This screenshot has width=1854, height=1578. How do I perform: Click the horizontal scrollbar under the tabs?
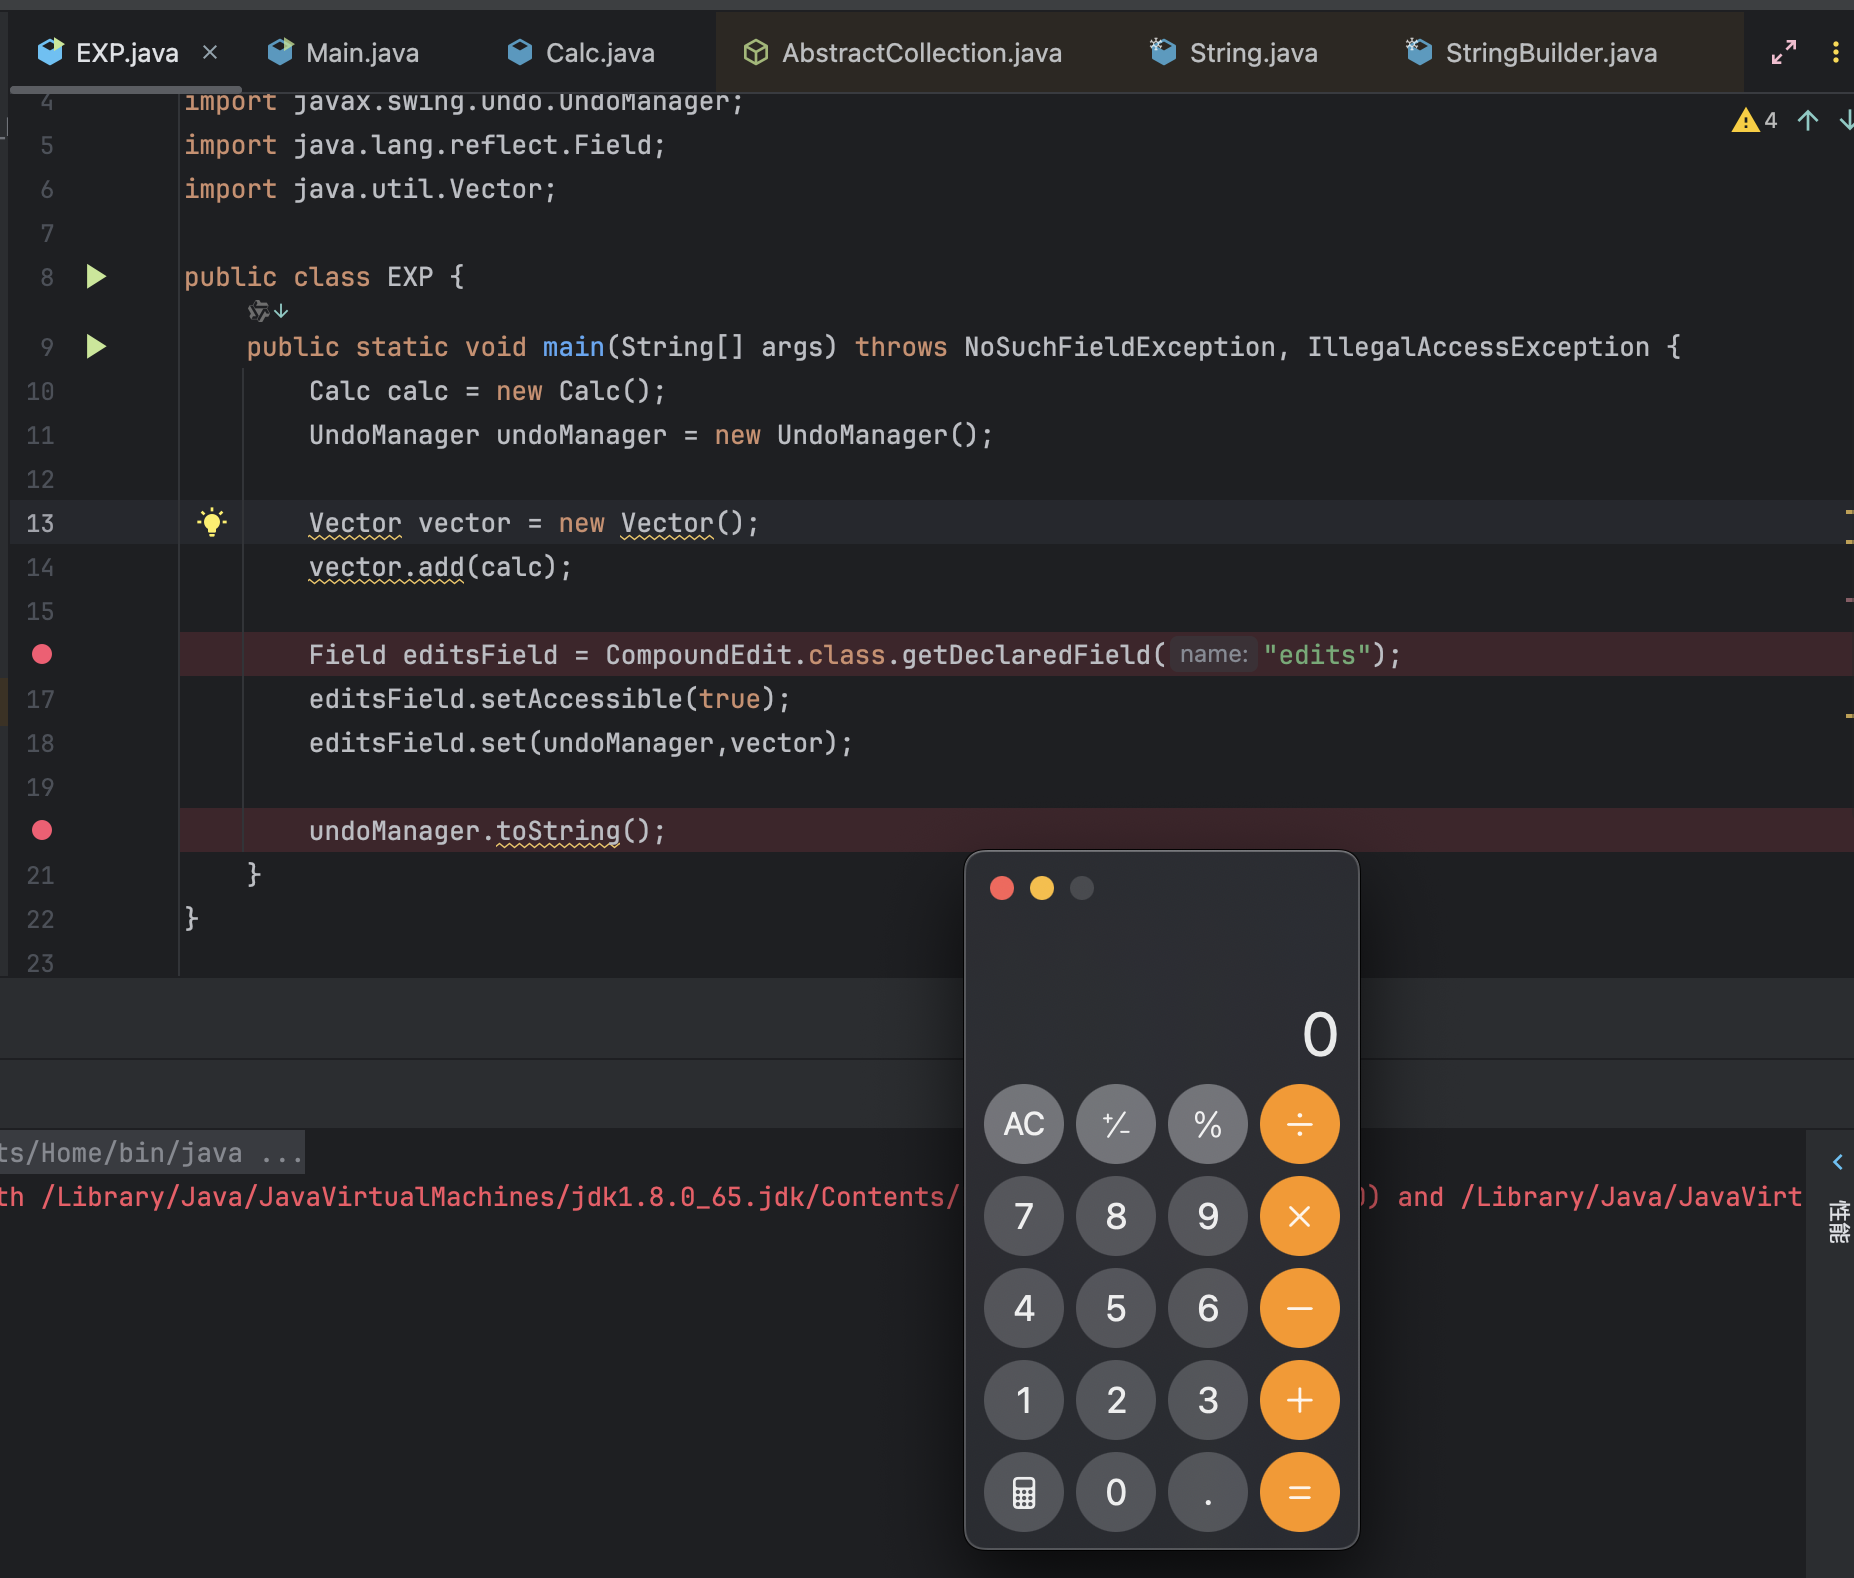(x=126, y=90)
